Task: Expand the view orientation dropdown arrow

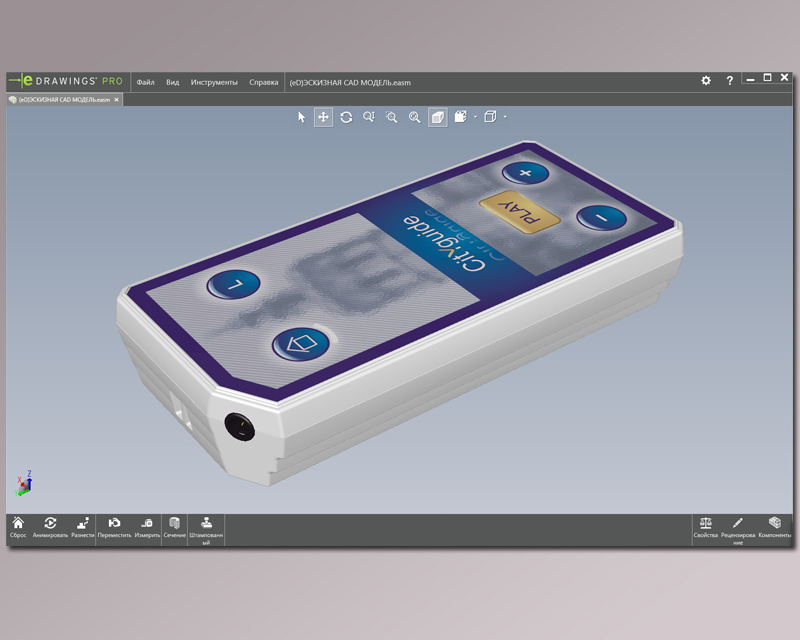Action: click(x=505, y=117)
